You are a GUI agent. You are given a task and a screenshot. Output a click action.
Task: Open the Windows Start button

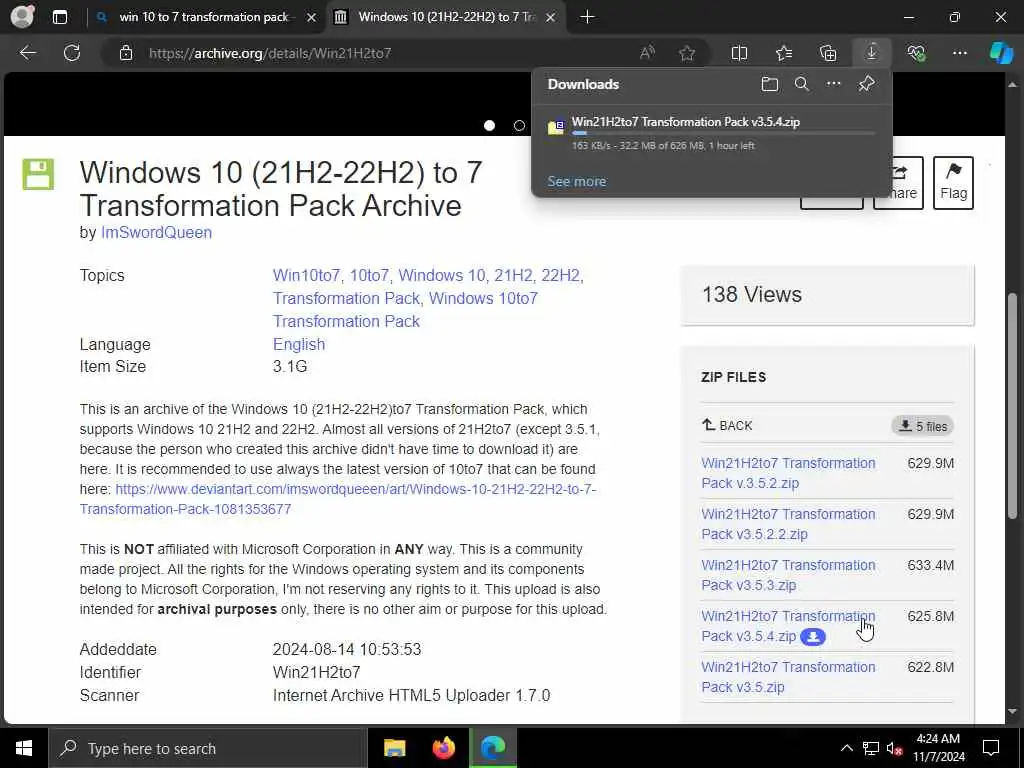[24, 748]
